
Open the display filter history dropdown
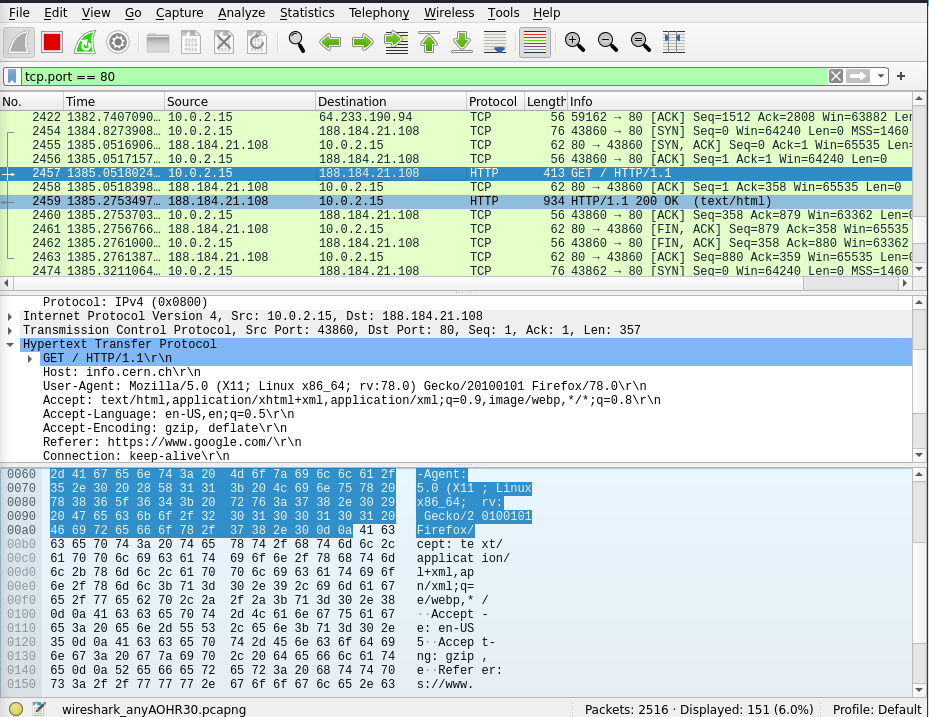[x=881, y=76]
